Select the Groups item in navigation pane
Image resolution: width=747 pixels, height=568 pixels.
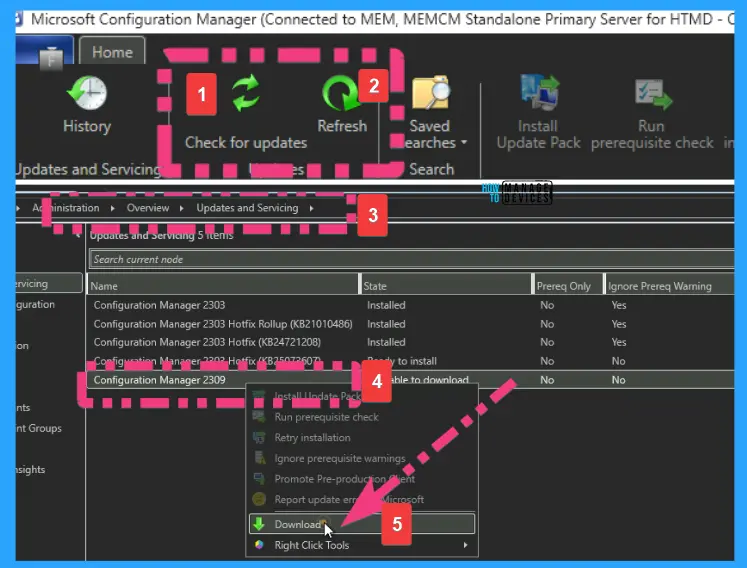click(39, 428)
